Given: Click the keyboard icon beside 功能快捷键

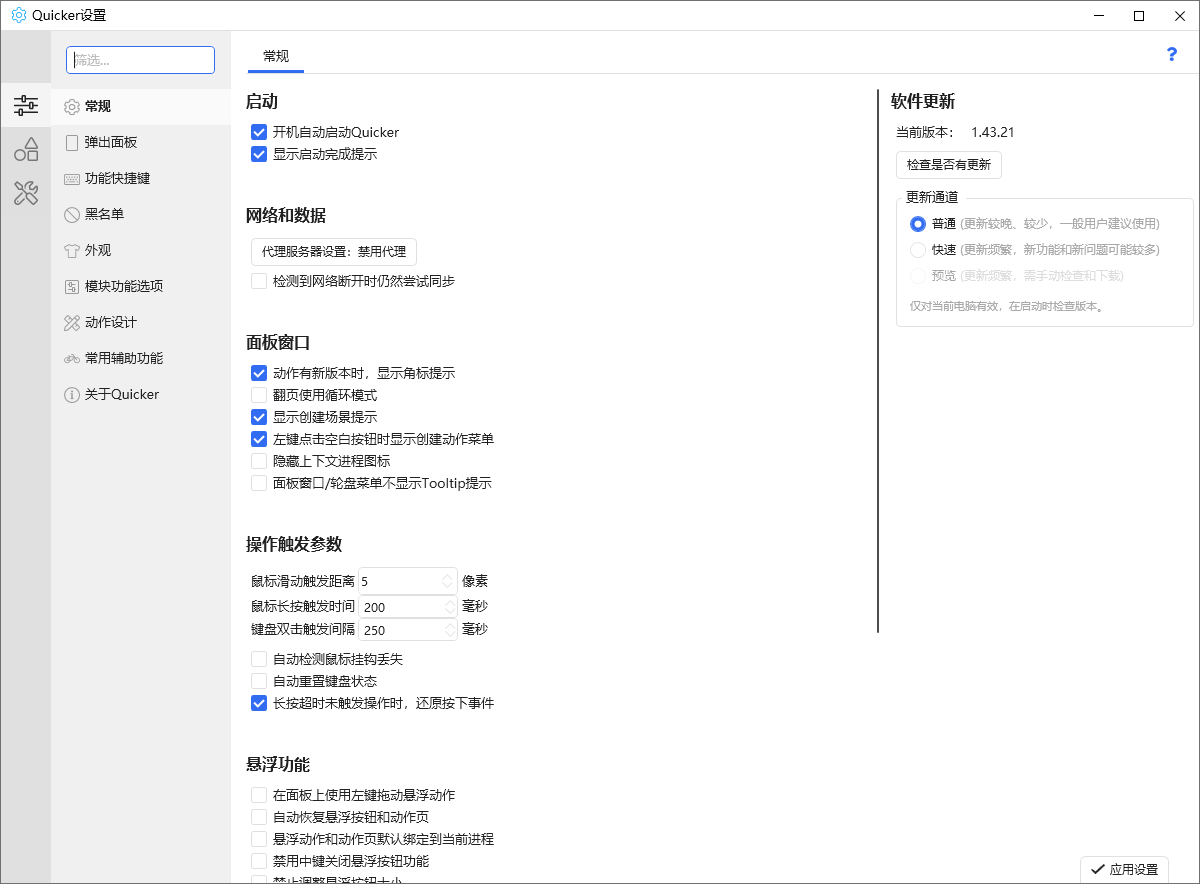Looking at the screenshot, I should click(x=72, y=179).
